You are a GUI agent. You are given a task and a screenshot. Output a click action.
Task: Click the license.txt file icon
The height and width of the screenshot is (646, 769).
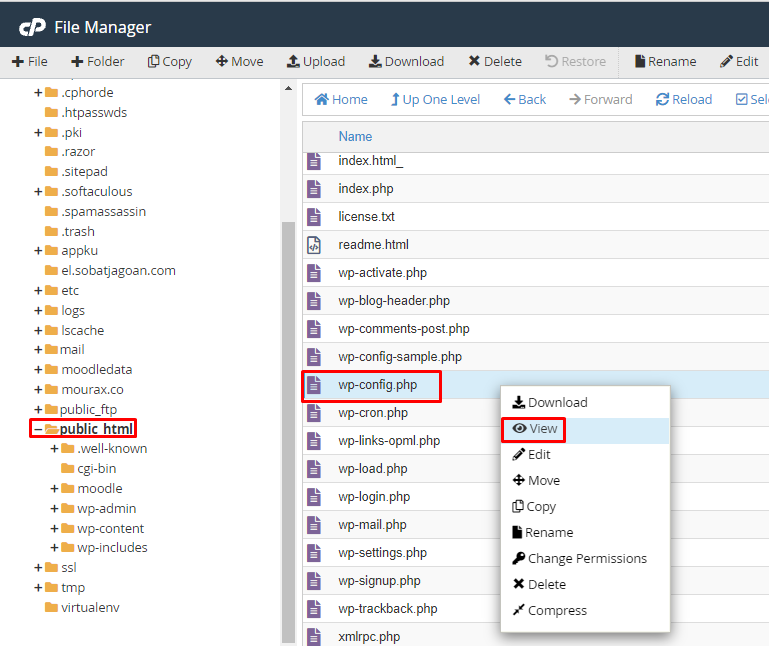coord(314,217)
